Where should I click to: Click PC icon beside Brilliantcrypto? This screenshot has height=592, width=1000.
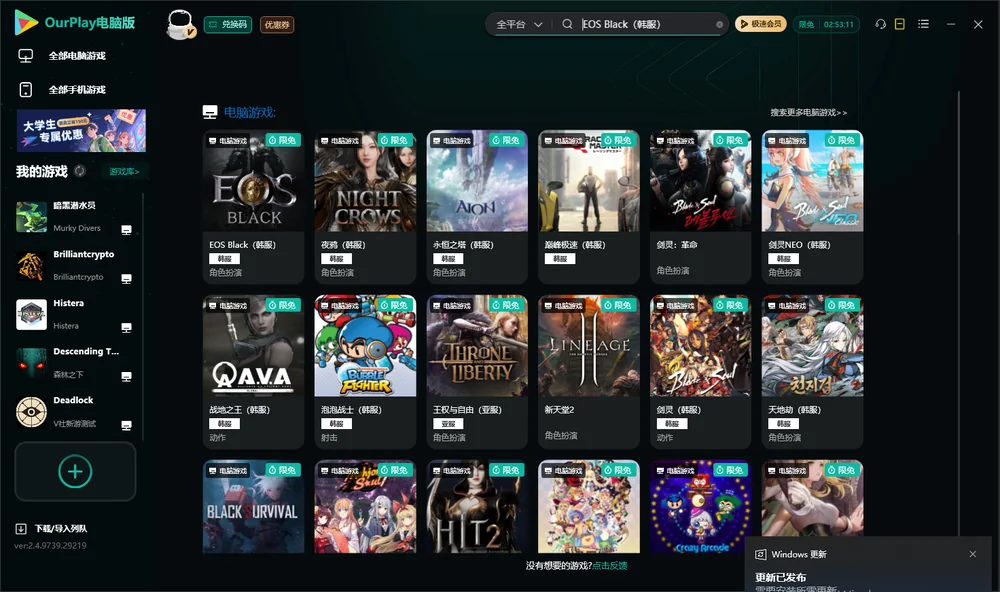(126, 279)
